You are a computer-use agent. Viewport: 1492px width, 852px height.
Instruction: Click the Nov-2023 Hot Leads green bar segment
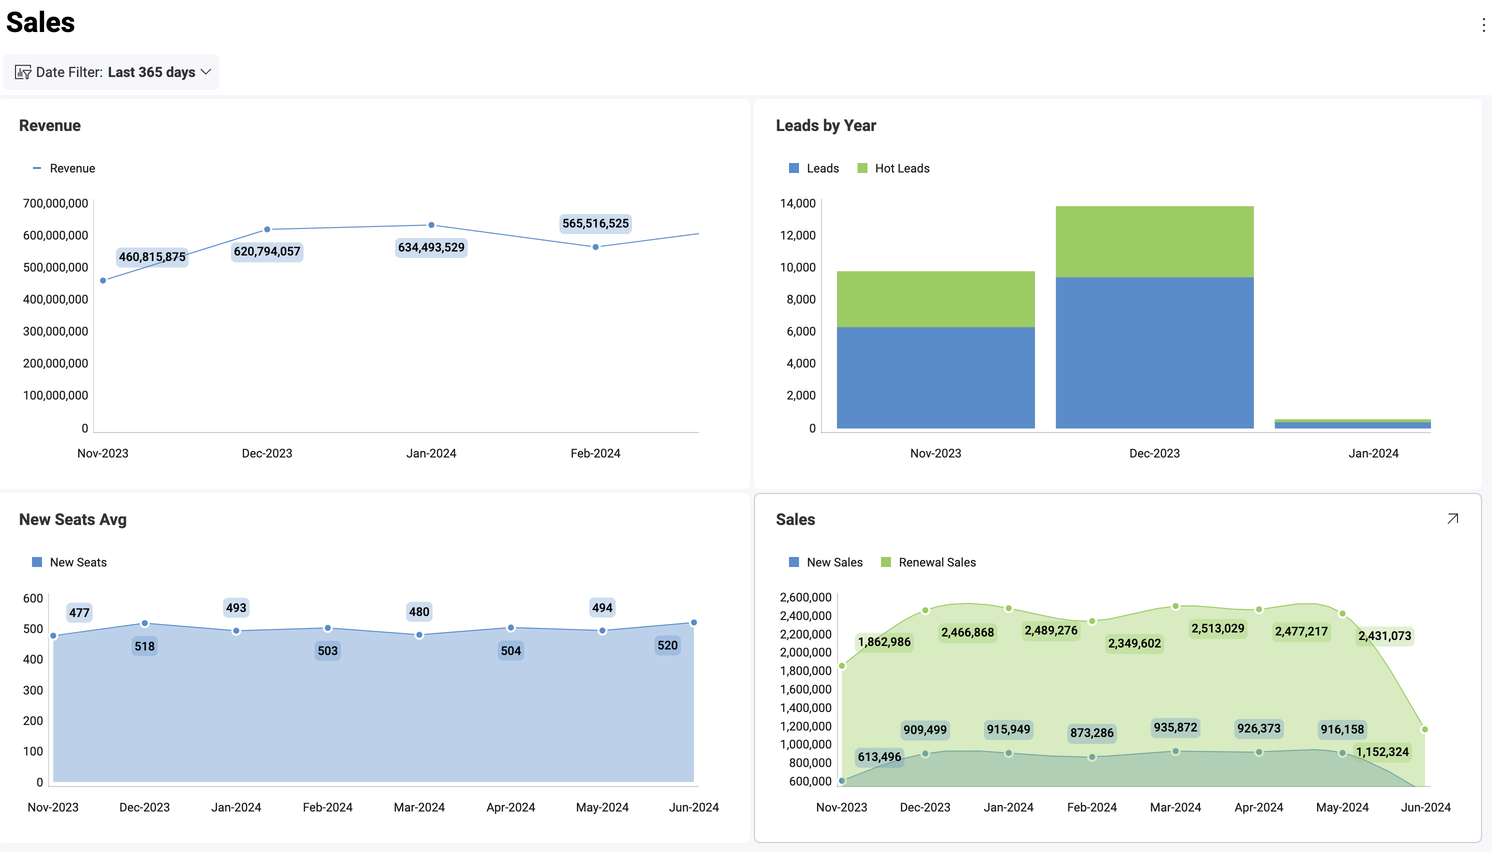coord(936,299)
